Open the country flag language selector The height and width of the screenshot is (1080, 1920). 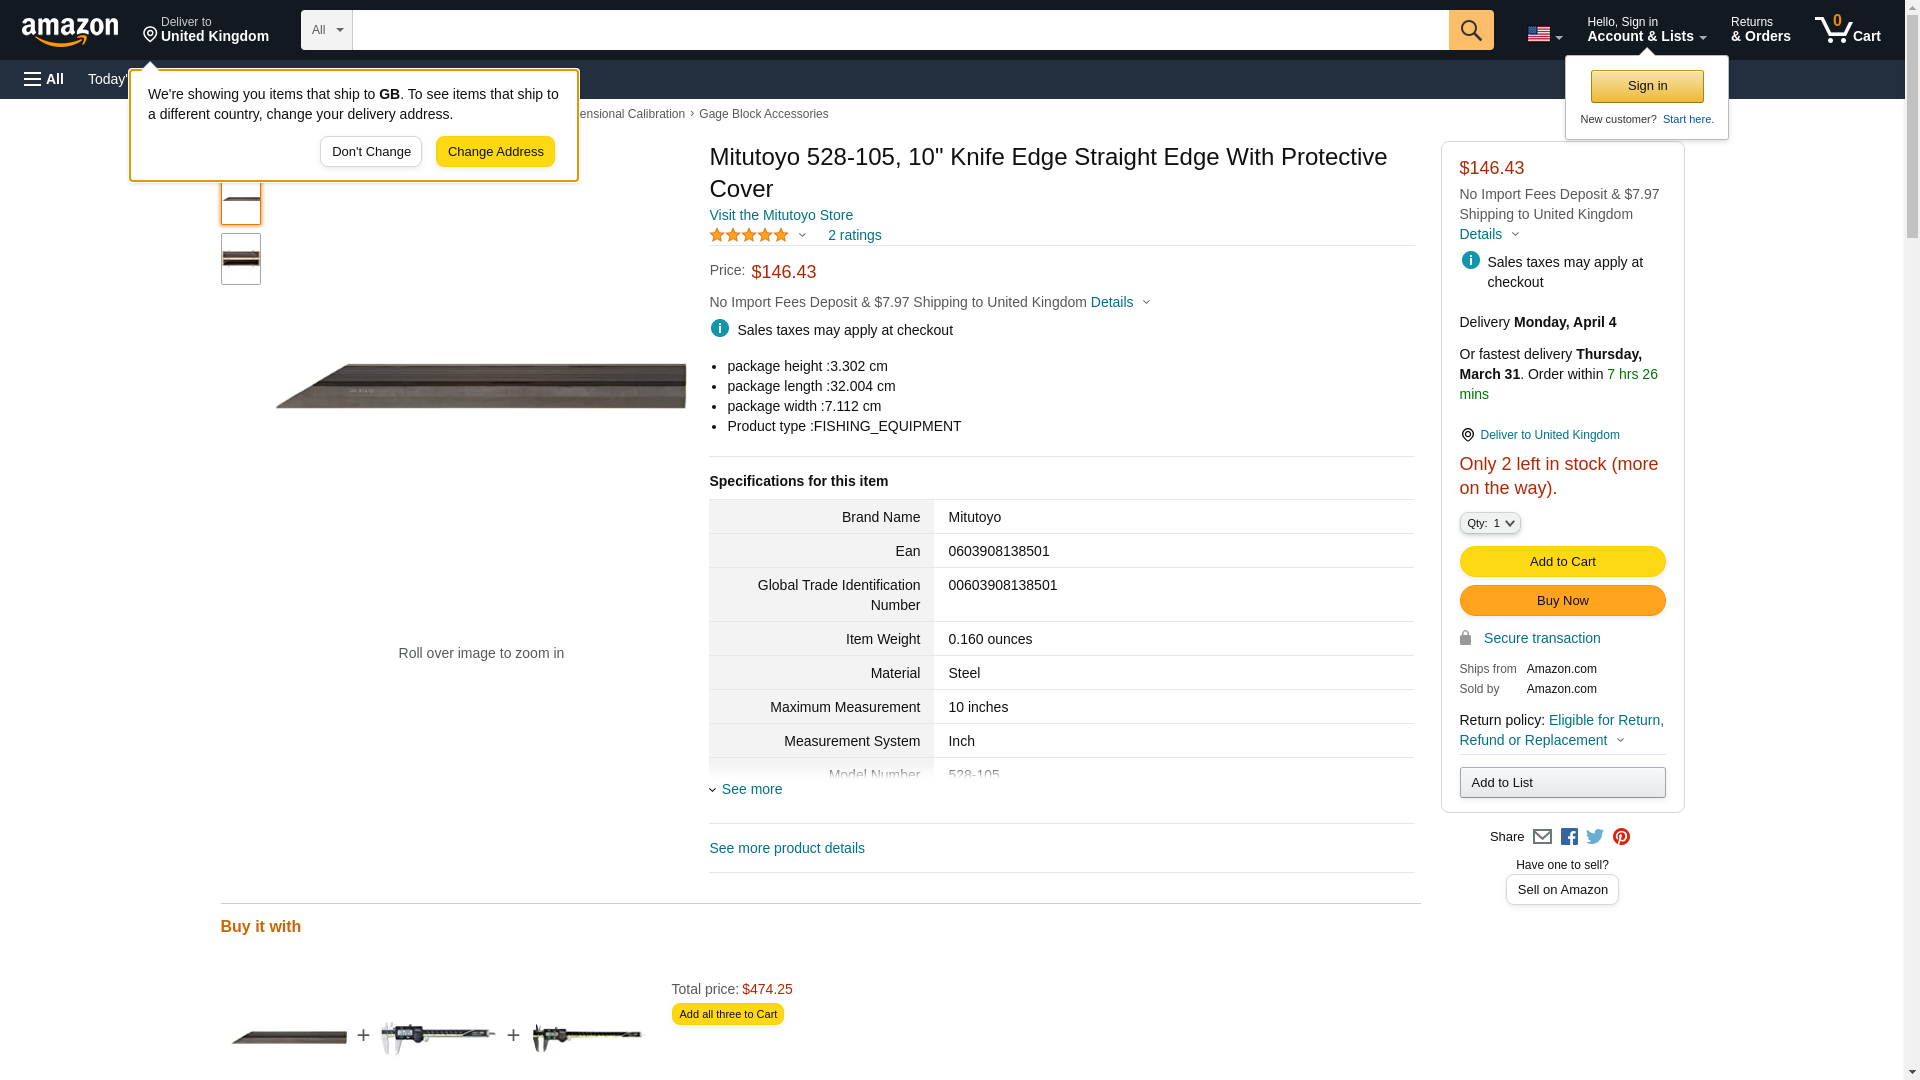pos(1544,34)
